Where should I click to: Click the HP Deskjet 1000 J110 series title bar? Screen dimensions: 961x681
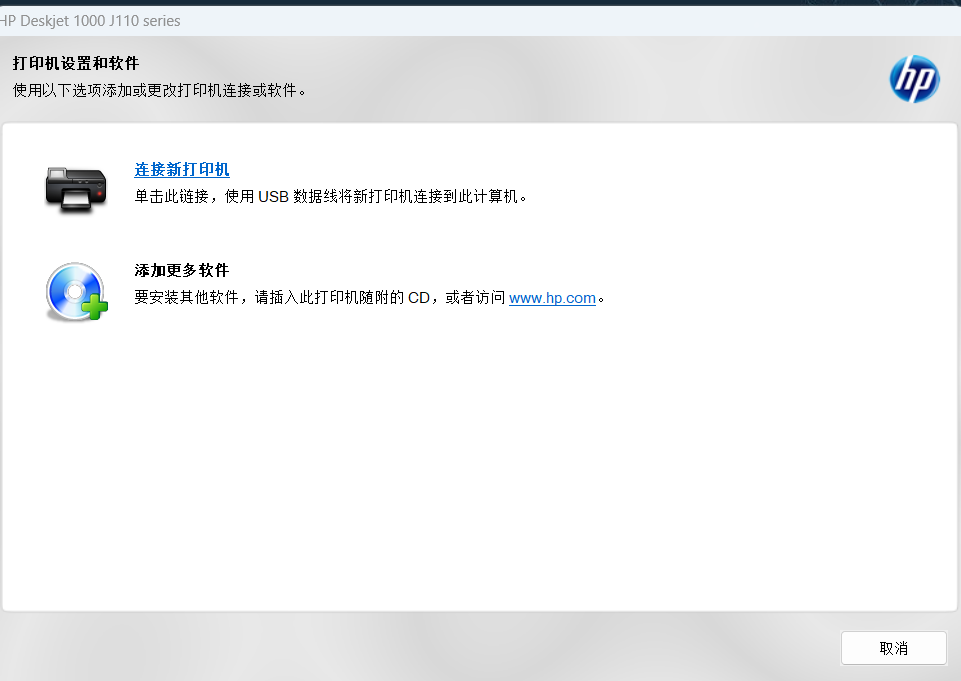92,20
